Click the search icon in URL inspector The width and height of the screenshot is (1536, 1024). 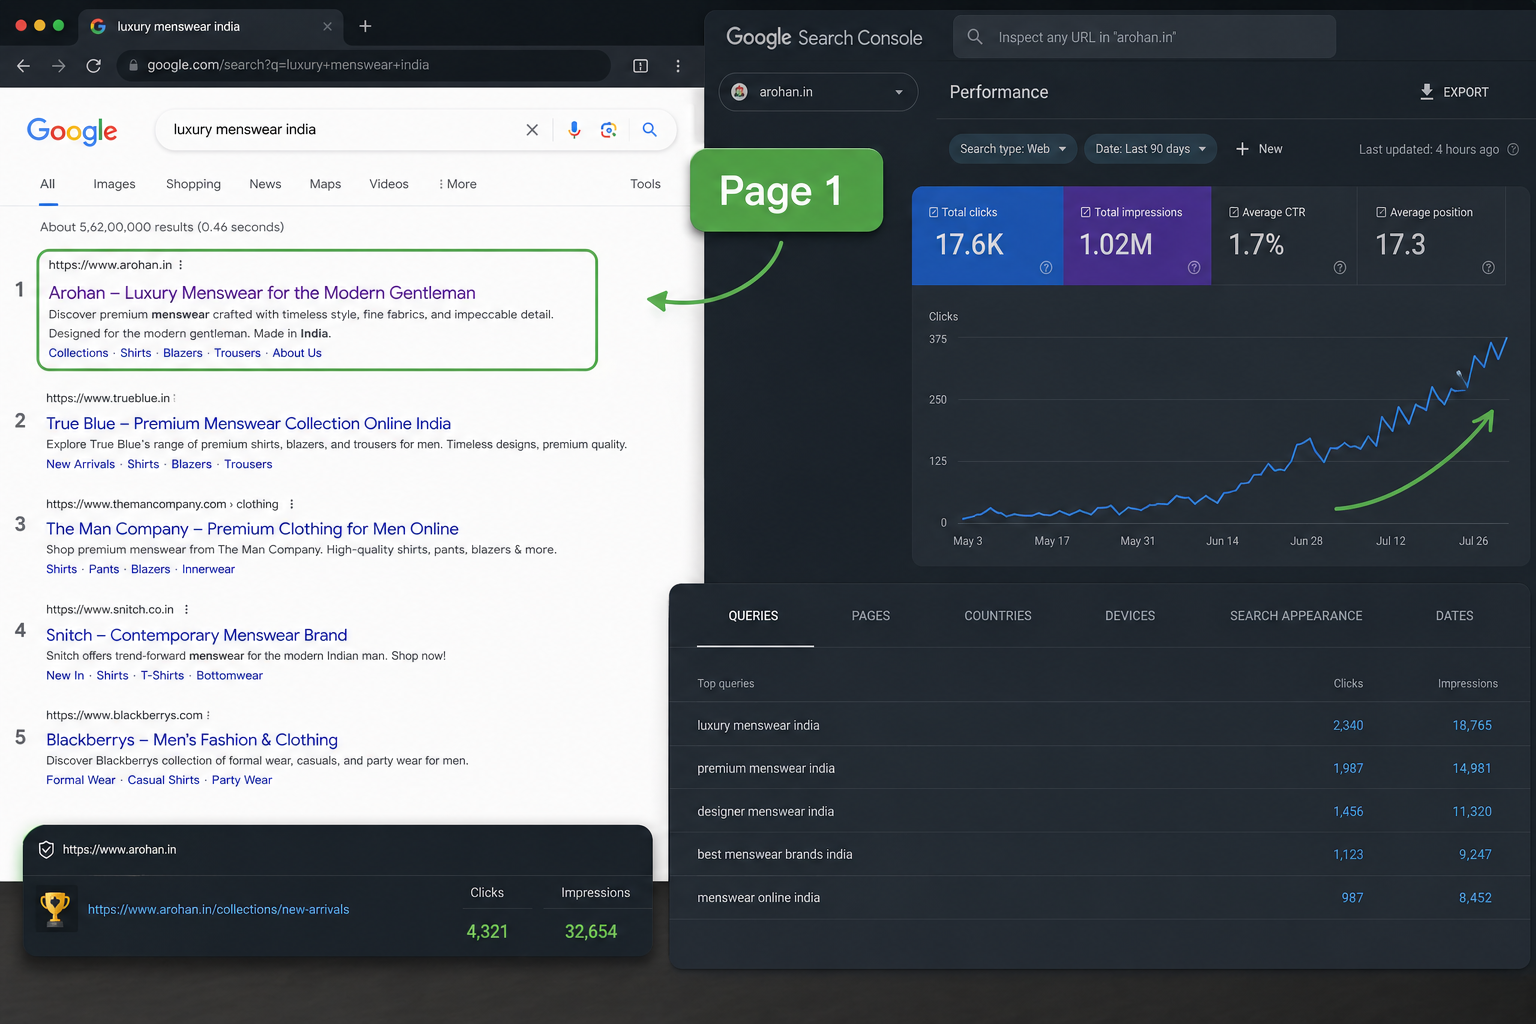(975, 37)
